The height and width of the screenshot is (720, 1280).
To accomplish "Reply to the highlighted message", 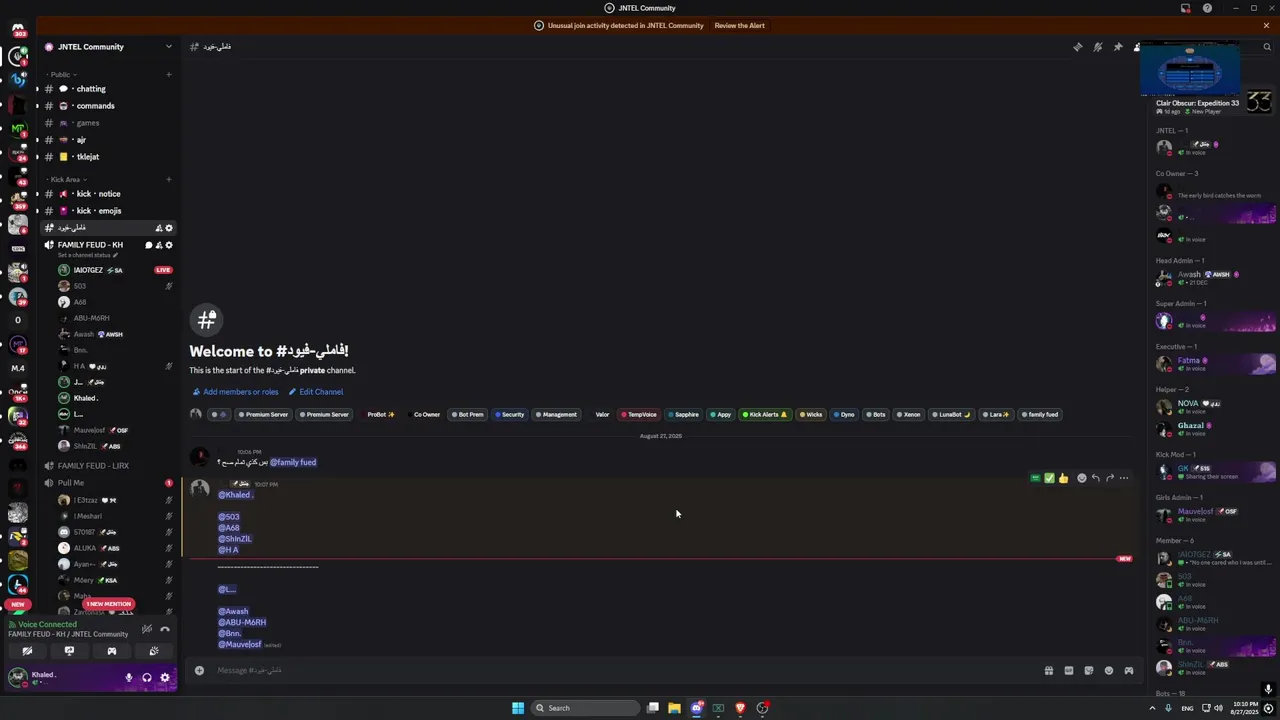I will 1095,478.
